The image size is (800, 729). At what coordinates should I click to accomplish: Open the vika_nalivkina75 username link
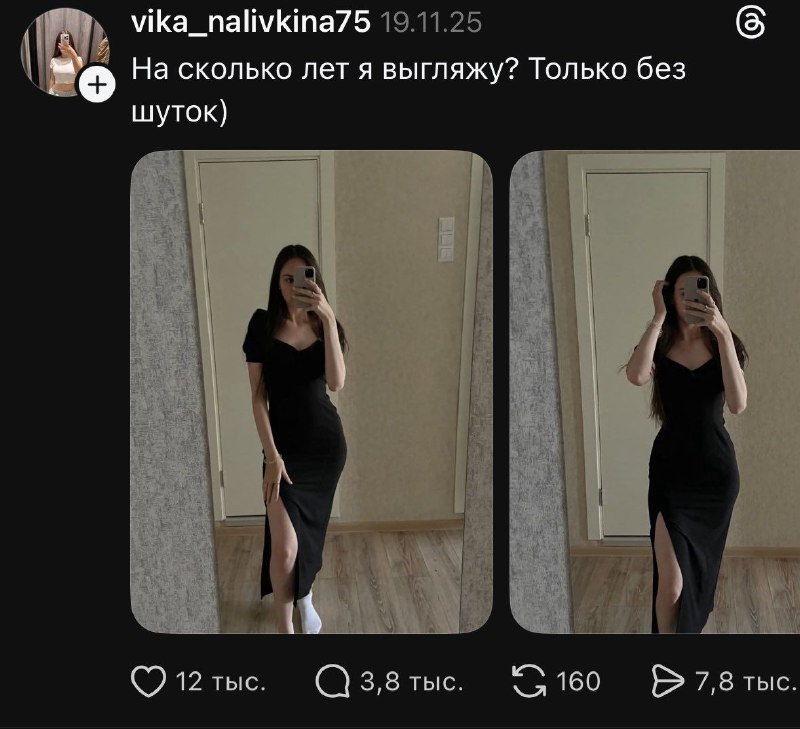coord(251,23)
